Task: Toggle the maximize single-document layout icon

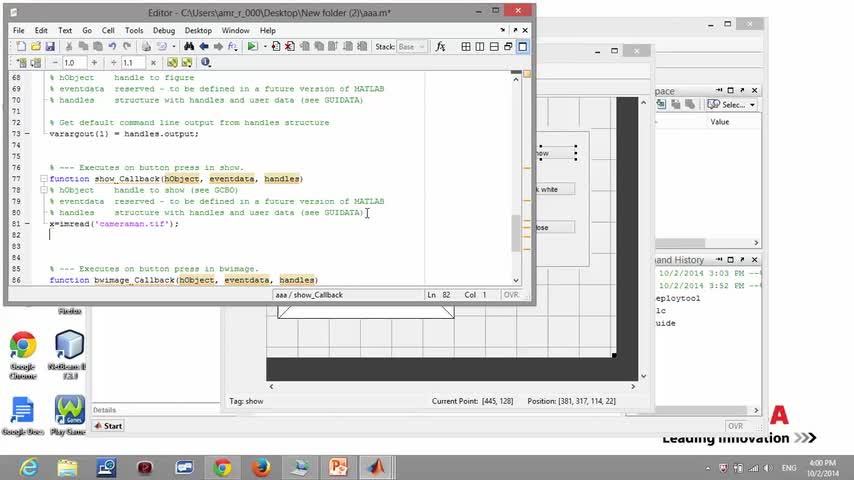Action: (522, 47)
